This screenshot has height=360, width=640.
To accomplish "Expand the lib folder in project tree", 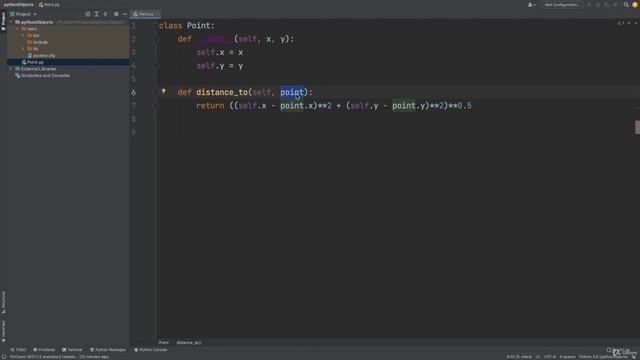I will point(23,49).
